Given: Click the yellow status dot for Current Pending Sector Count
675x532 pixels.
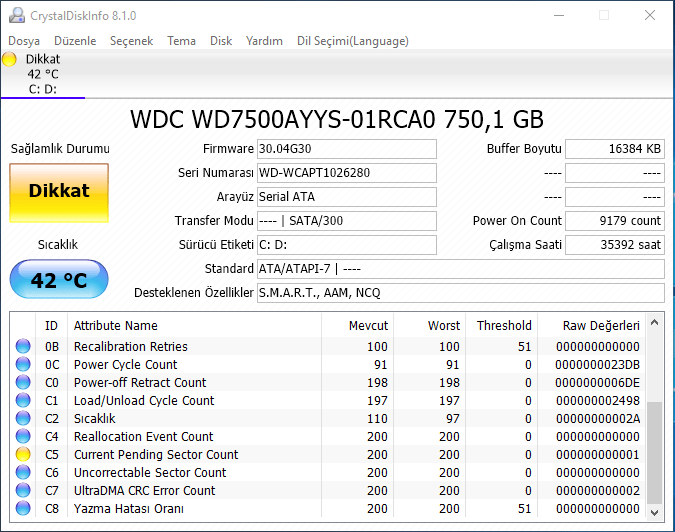Looking at the screenshot, I should pyautogui.click(x=23, y=455).
